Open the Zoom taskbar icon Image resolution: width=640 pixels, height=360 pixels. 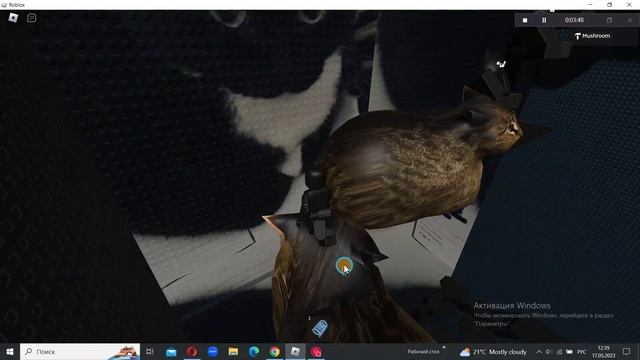(213, 351)
